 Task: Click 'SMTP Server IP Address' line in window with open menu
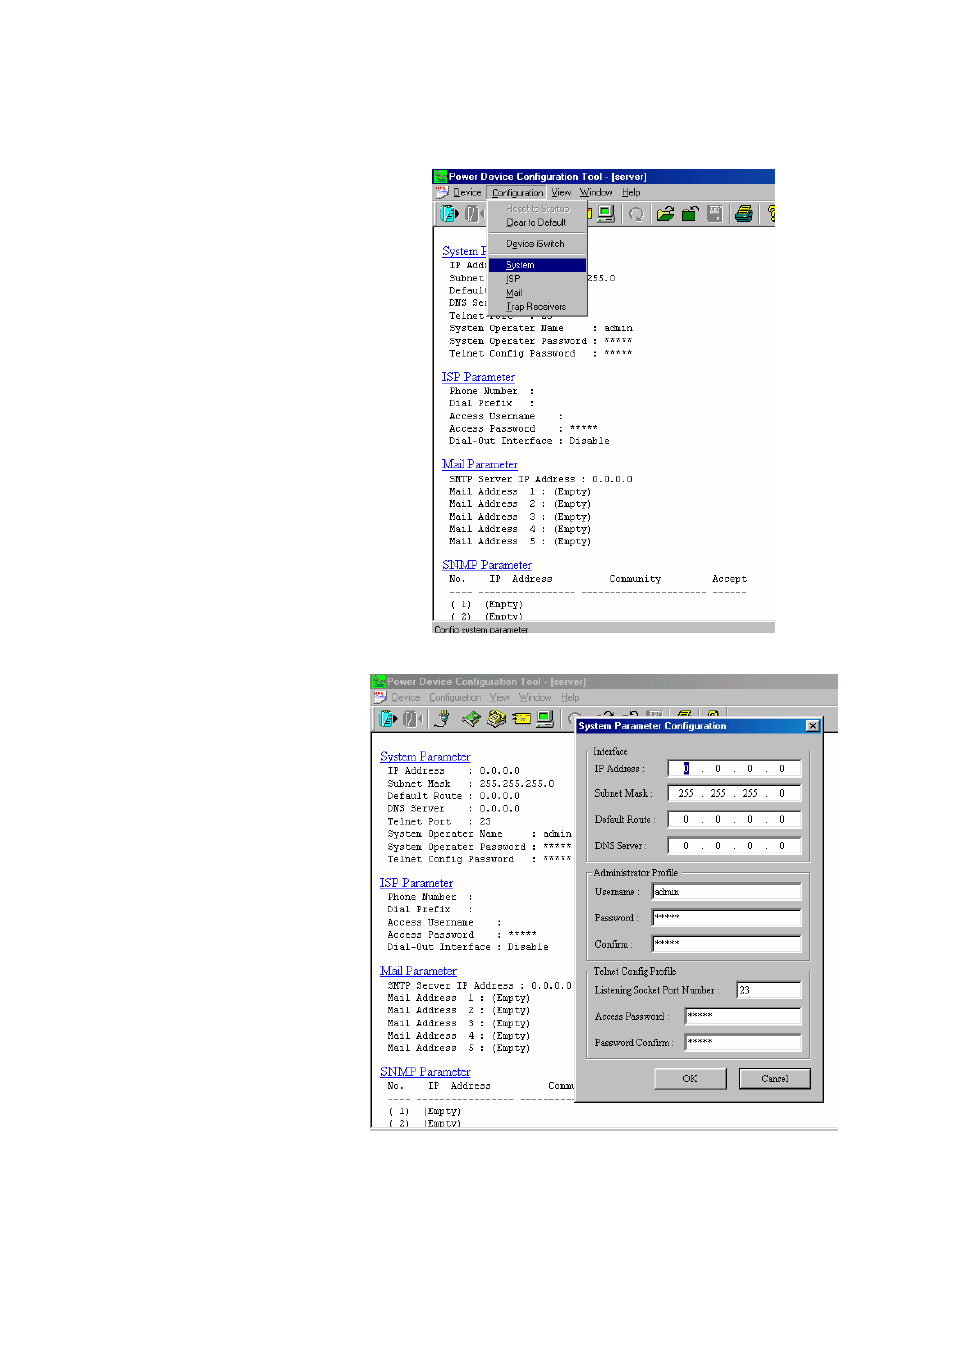tap(541, 479)
